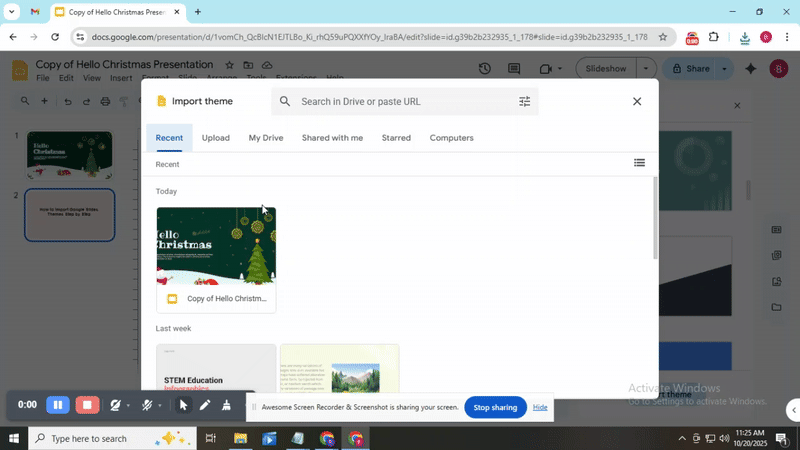Expand the Slideshow dropdown arrow
Viewport: 800px width, 450px height.
click(646, 69)
